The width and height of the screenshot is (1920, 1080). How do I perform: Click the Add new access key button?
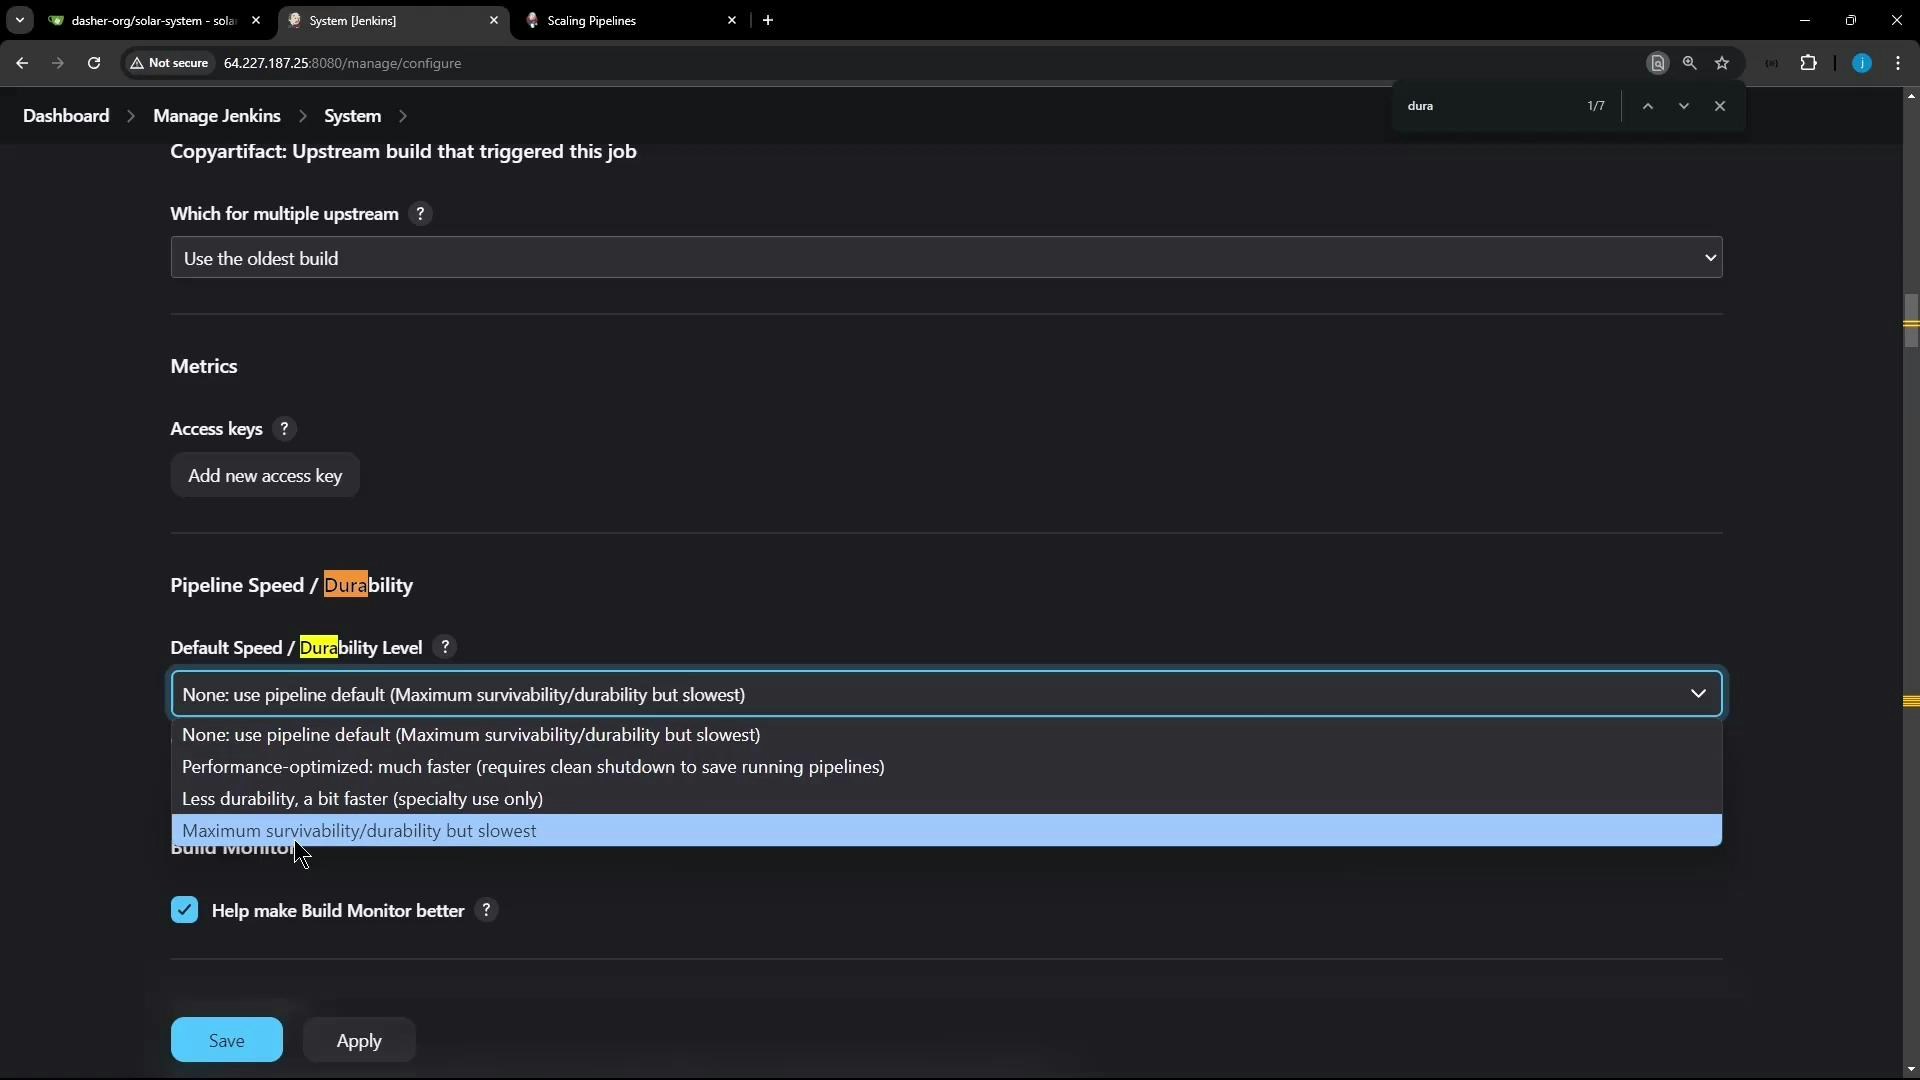pos(265,476)
